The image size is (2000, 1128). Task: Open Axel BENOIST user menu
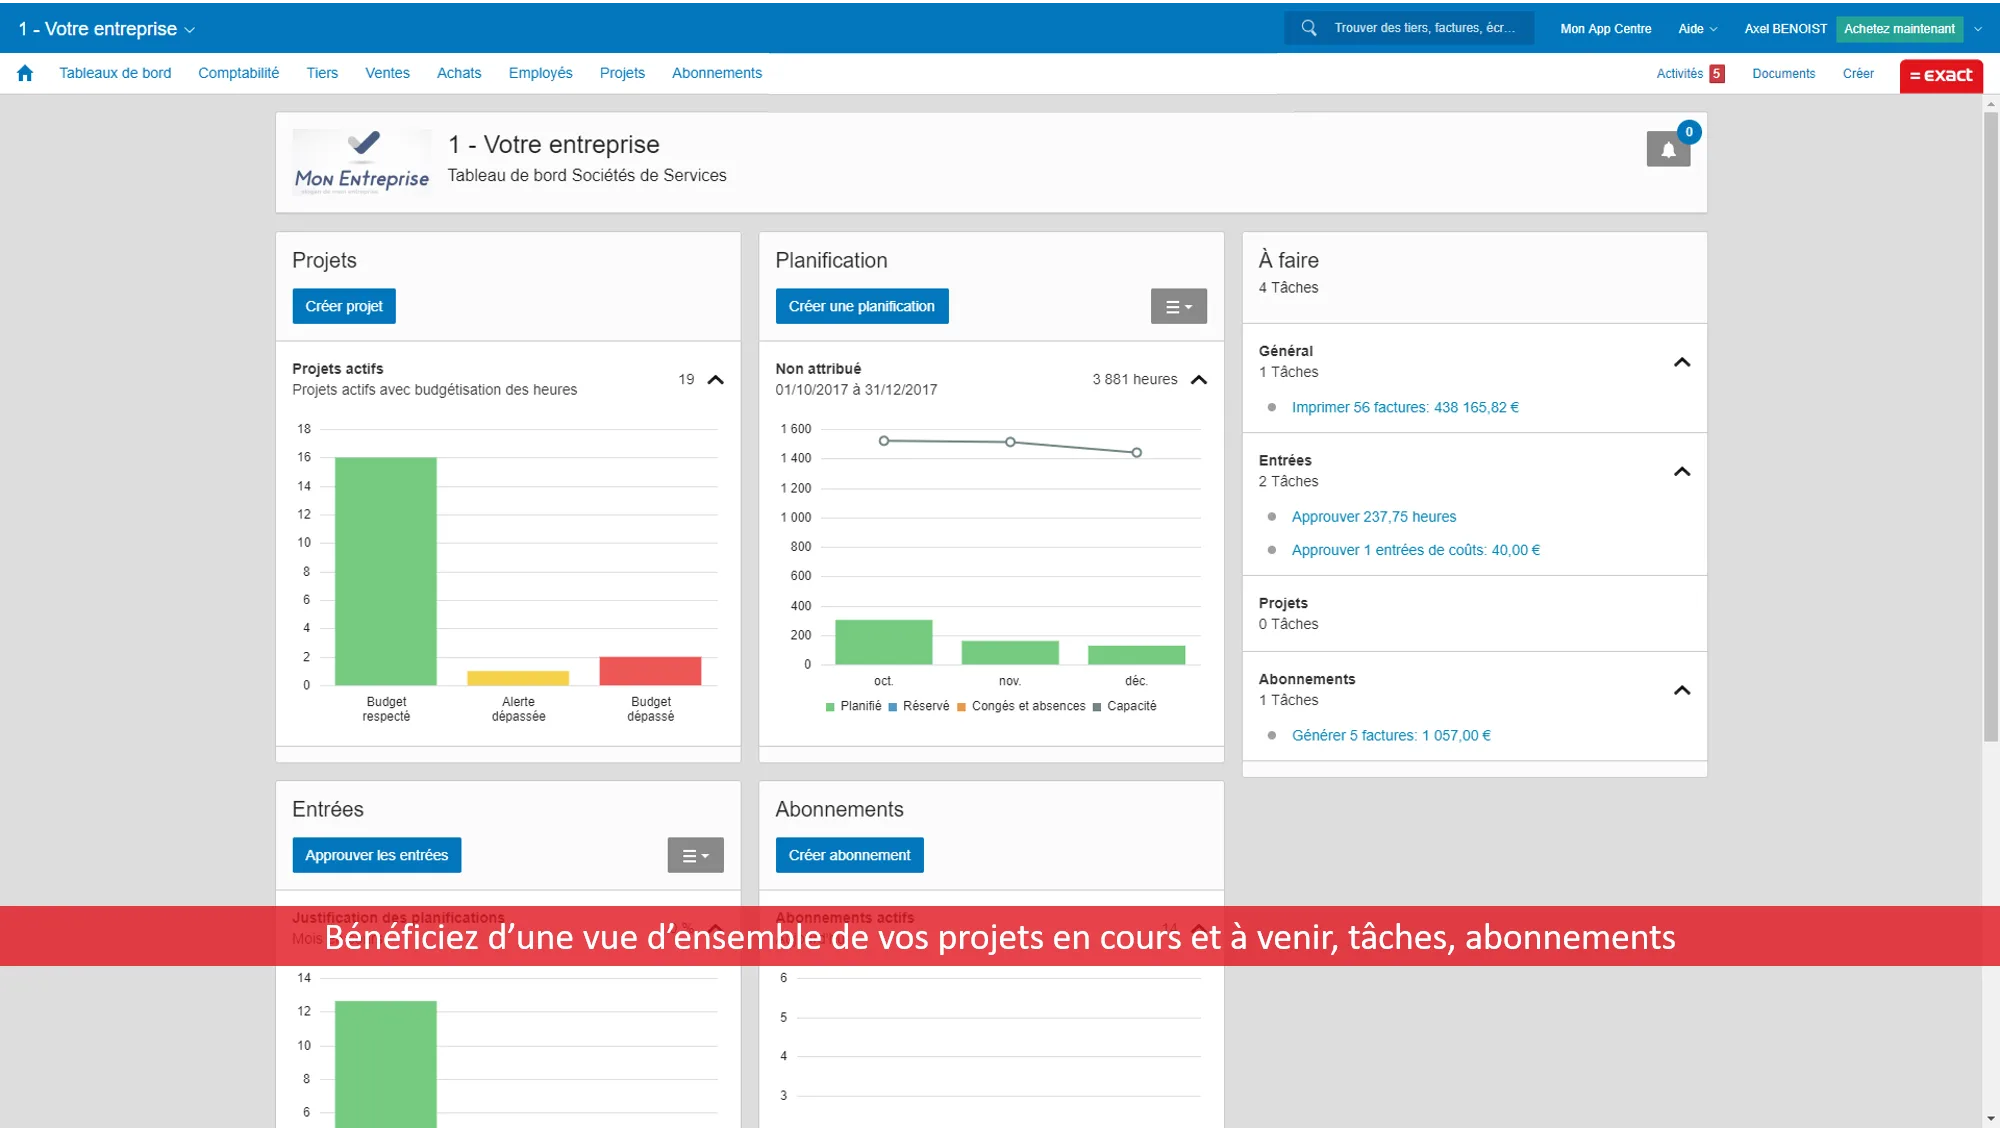pos(1785,29)
